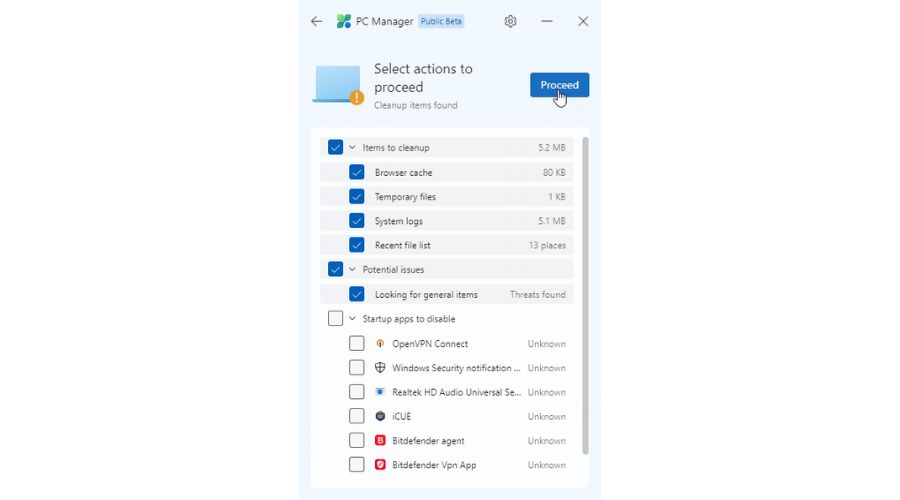Check the OpenVPN Connect checkbox
Viewport: 900px width, 500px height.
(356, 343)
